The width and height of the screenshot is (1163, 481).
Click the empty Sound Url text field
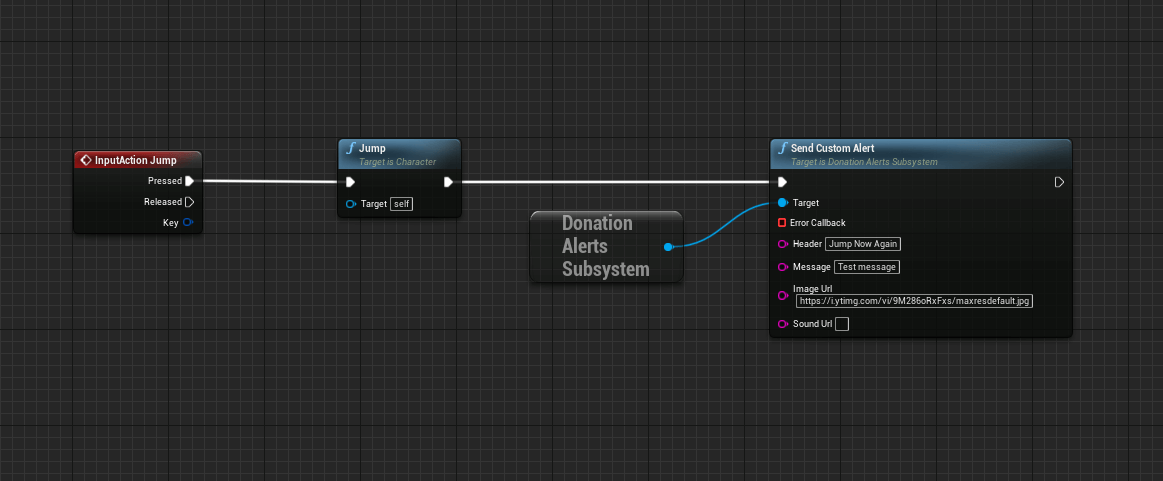pos(842,324)
